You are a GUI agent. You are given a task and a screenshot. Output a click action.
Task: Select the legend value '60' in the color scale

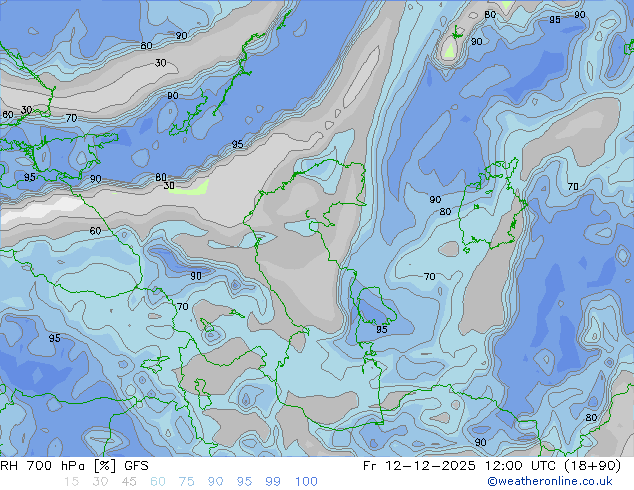click(x=158, y=482)
